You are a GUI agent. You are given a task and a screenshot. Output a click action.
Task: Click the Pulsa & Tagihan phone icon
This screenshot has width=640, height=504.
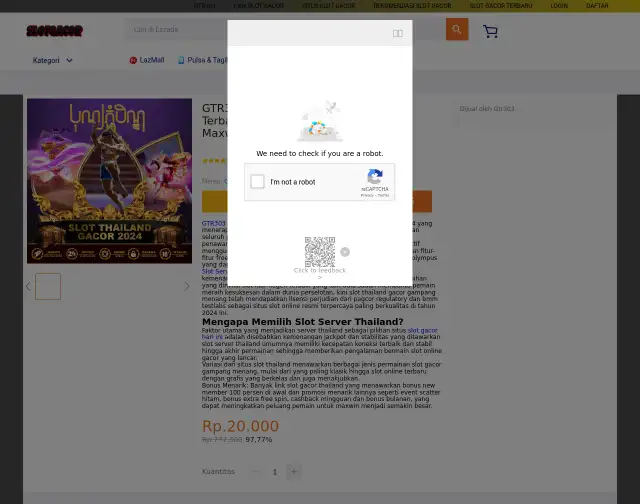click(181, 60)
